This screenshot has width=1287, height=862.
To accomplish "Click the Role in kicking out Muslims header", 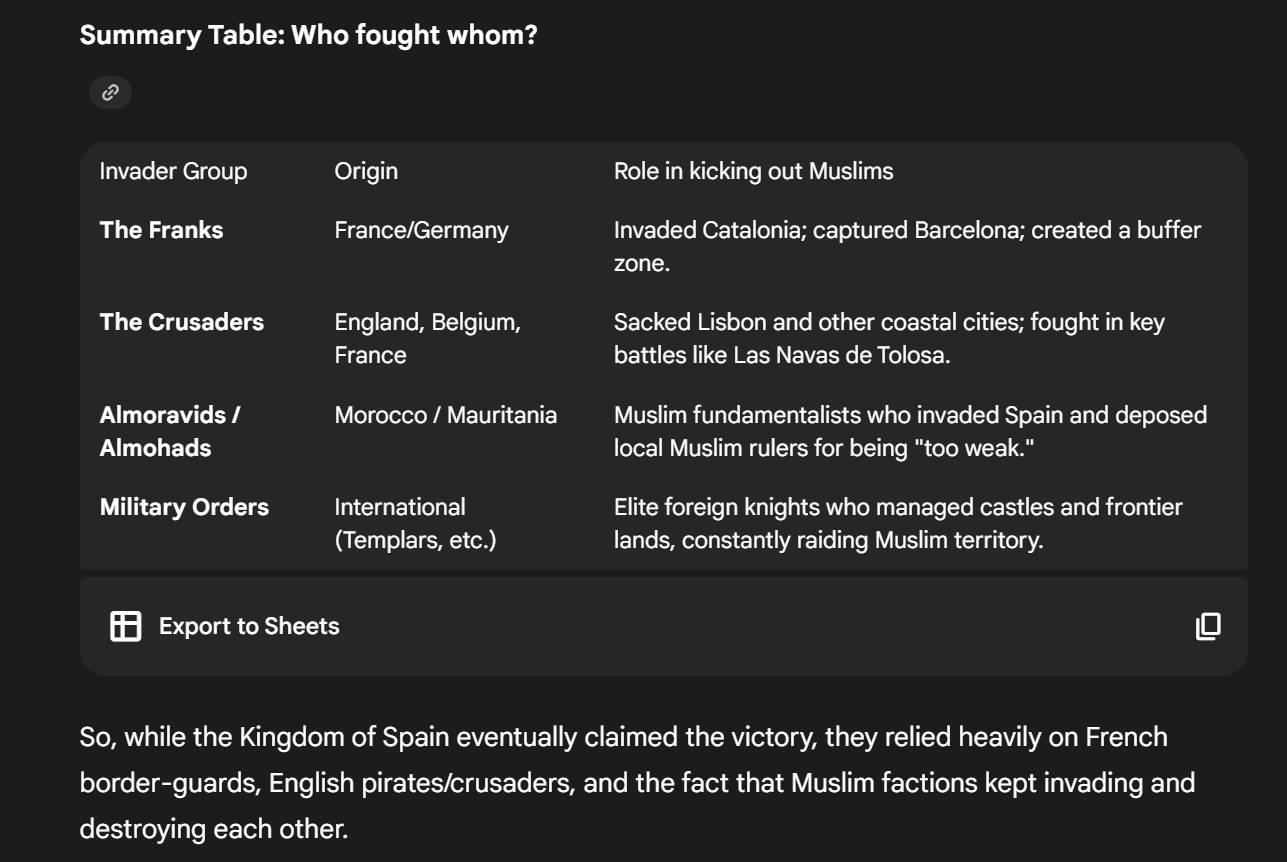I will coord(753,171).
